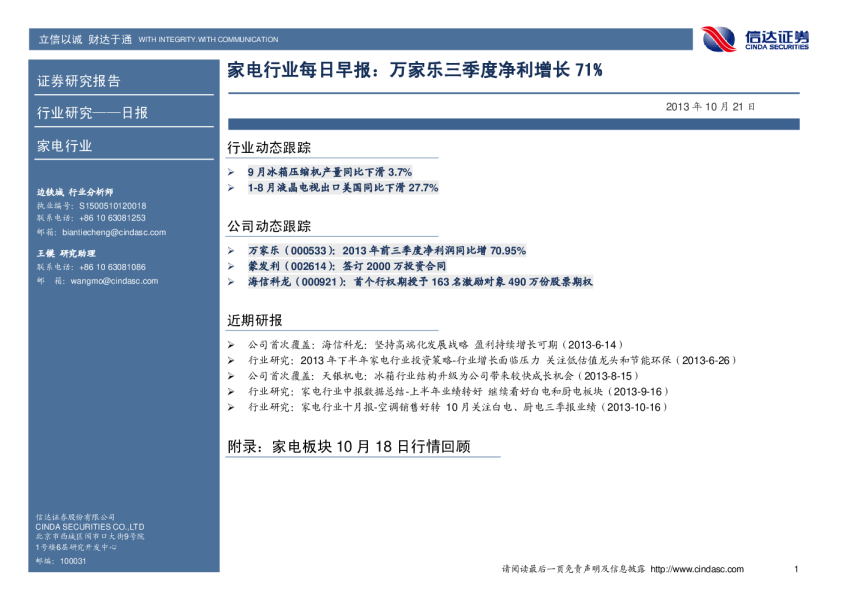Click the arrow bullet before the 2013-10-16 report
The image size is (842, 595).
pos(232,407)
